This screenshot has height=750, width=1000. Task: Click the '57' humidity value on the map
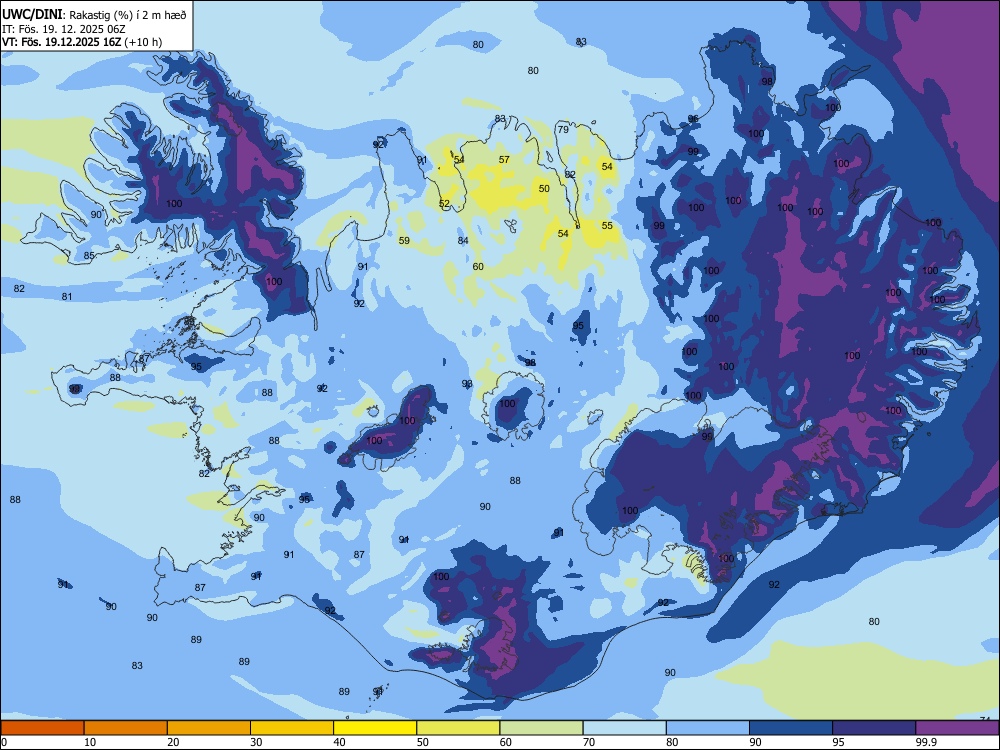(x=504, y=159)
